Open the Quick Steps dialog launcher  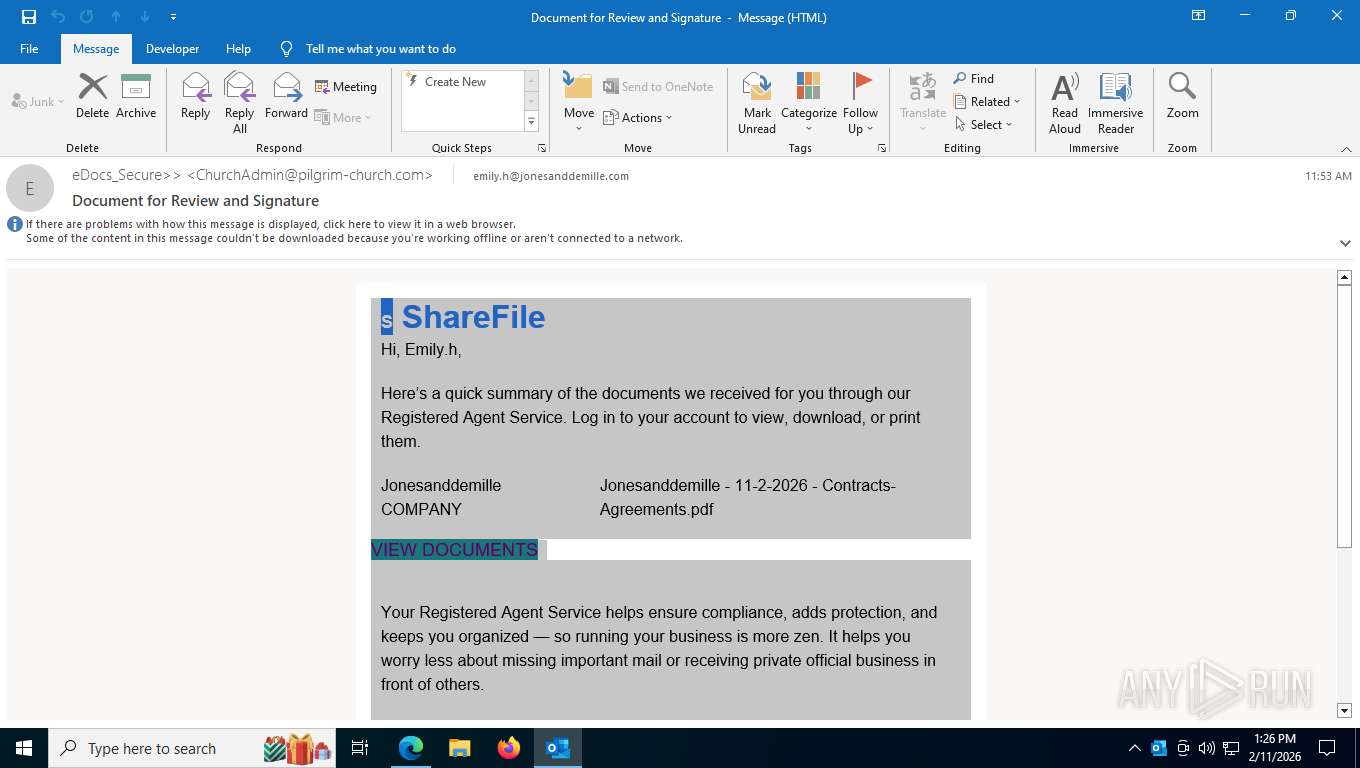[542, 148]
